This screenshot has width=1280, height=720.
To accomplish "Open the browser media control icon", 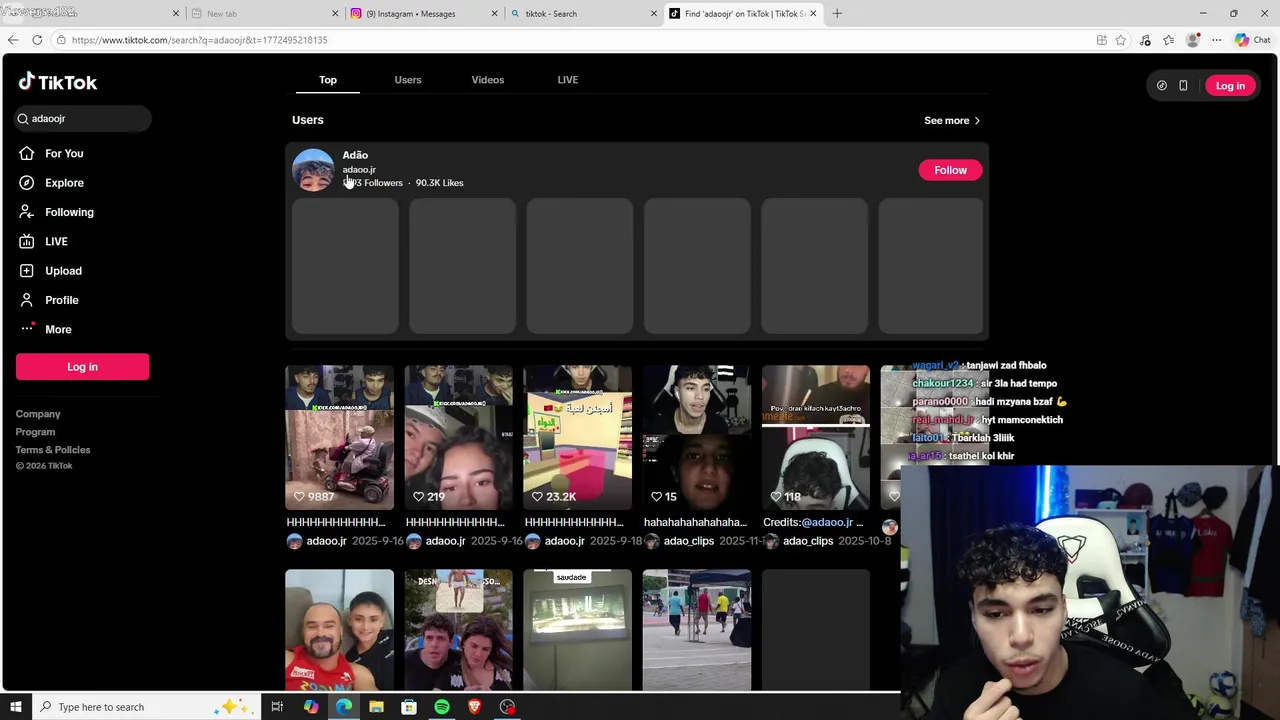I will (1145, 40).
